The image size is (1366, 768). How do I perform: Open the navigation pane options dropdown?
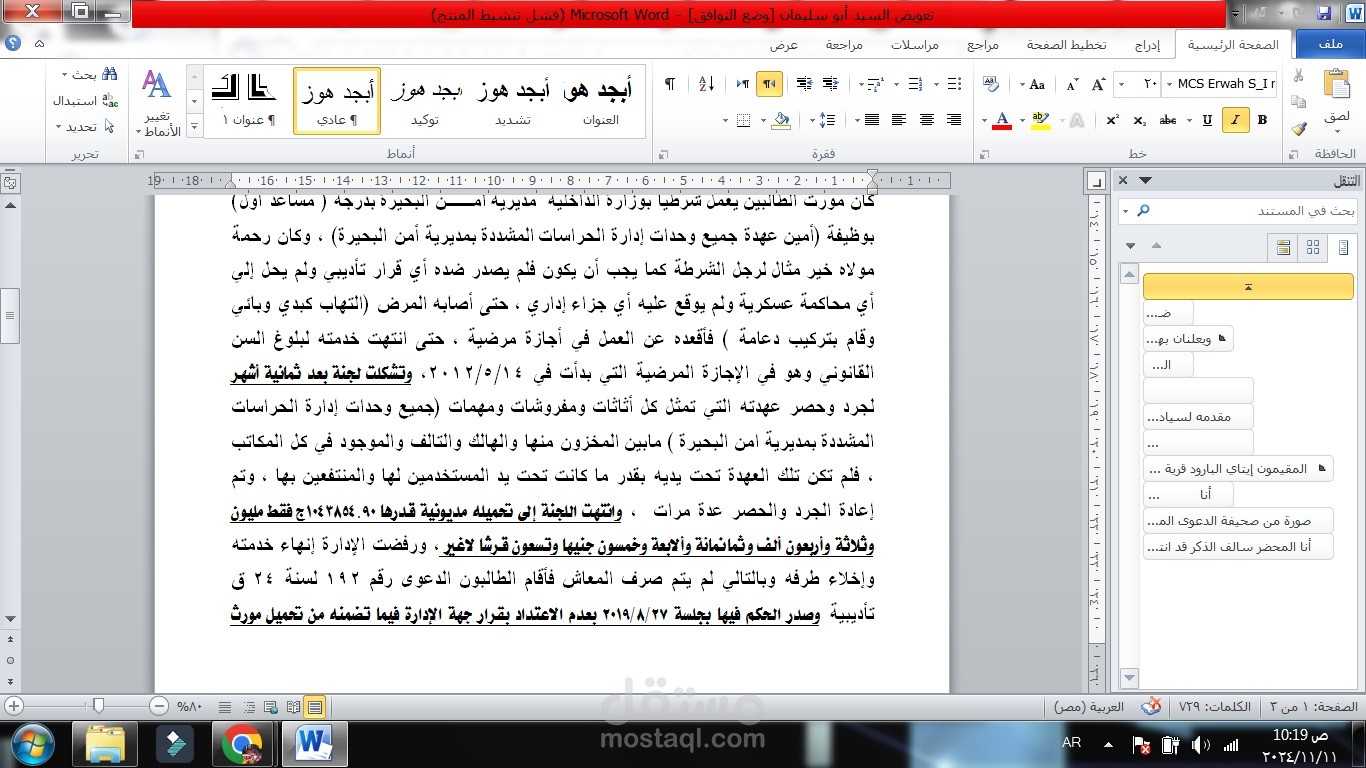pos(1145,180)
